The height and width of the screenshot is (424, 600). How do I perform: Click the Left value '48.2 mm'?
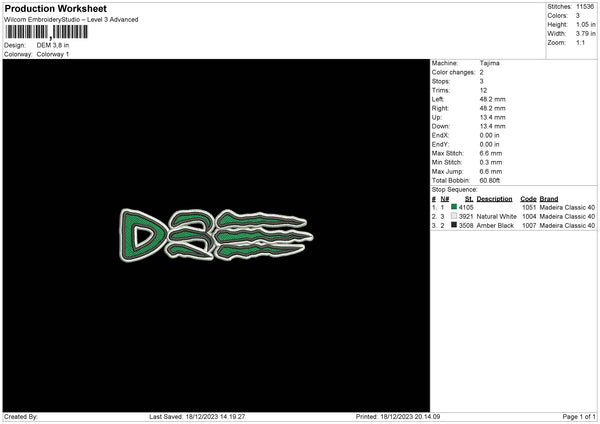[492, 99]
